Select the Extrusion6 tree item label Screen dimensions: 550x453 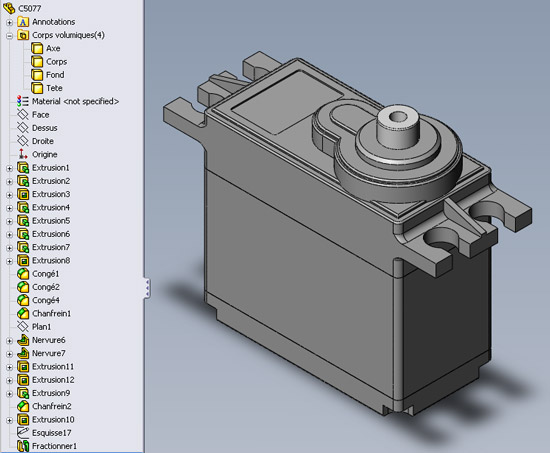coord(51,234)
